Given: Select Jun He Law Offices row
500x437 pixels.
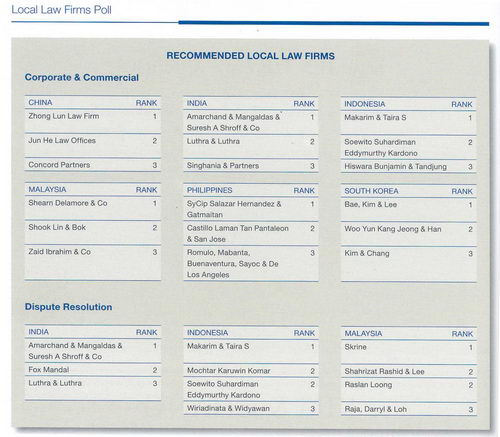Looking at the screenshot, I should pos(92,146).
